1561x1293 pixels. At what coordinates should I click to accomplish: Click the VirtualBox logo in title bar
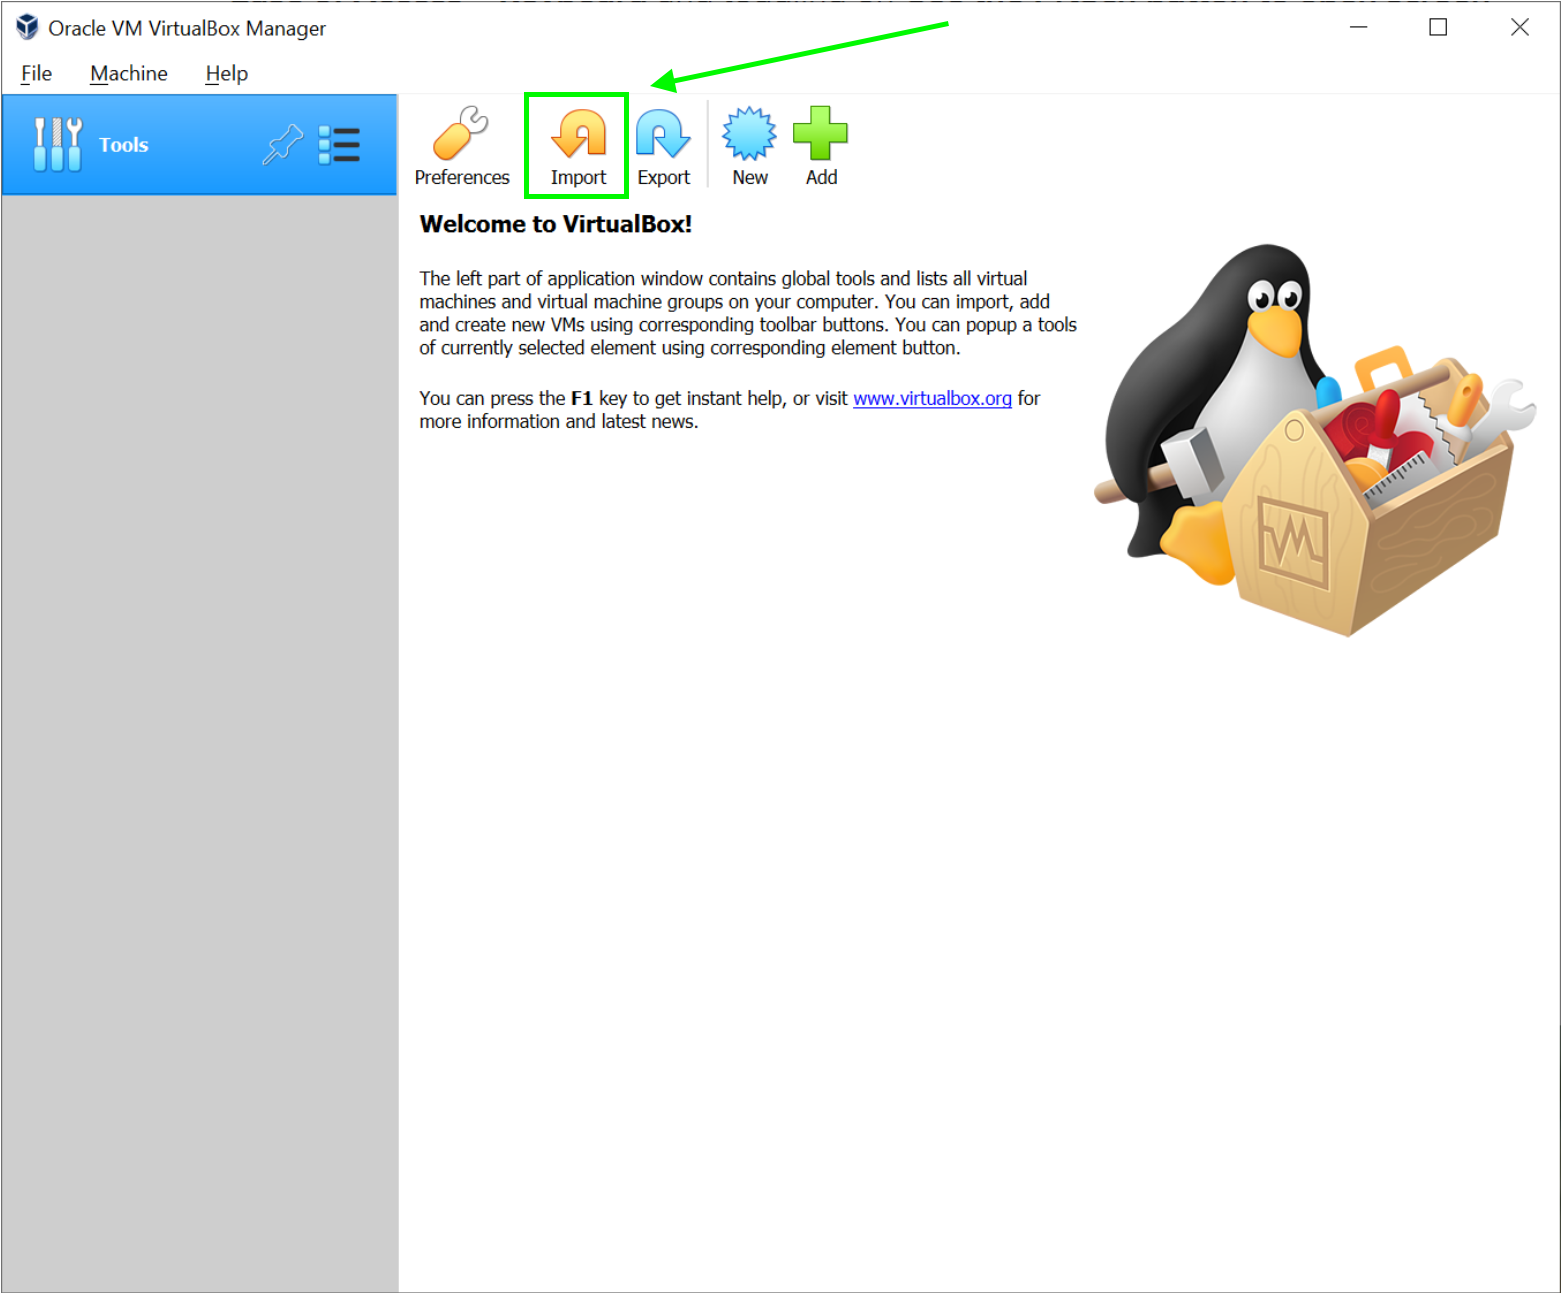[x=27, y=27]
